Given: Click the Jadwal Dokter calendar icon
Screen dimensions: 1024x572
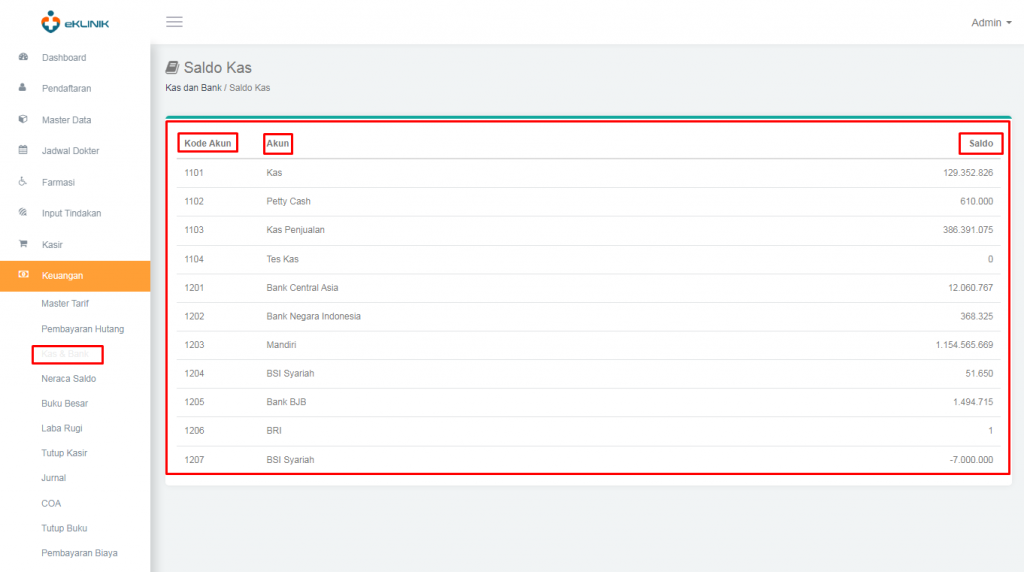Looking at the screenshot, I should (x=23, y=151).
